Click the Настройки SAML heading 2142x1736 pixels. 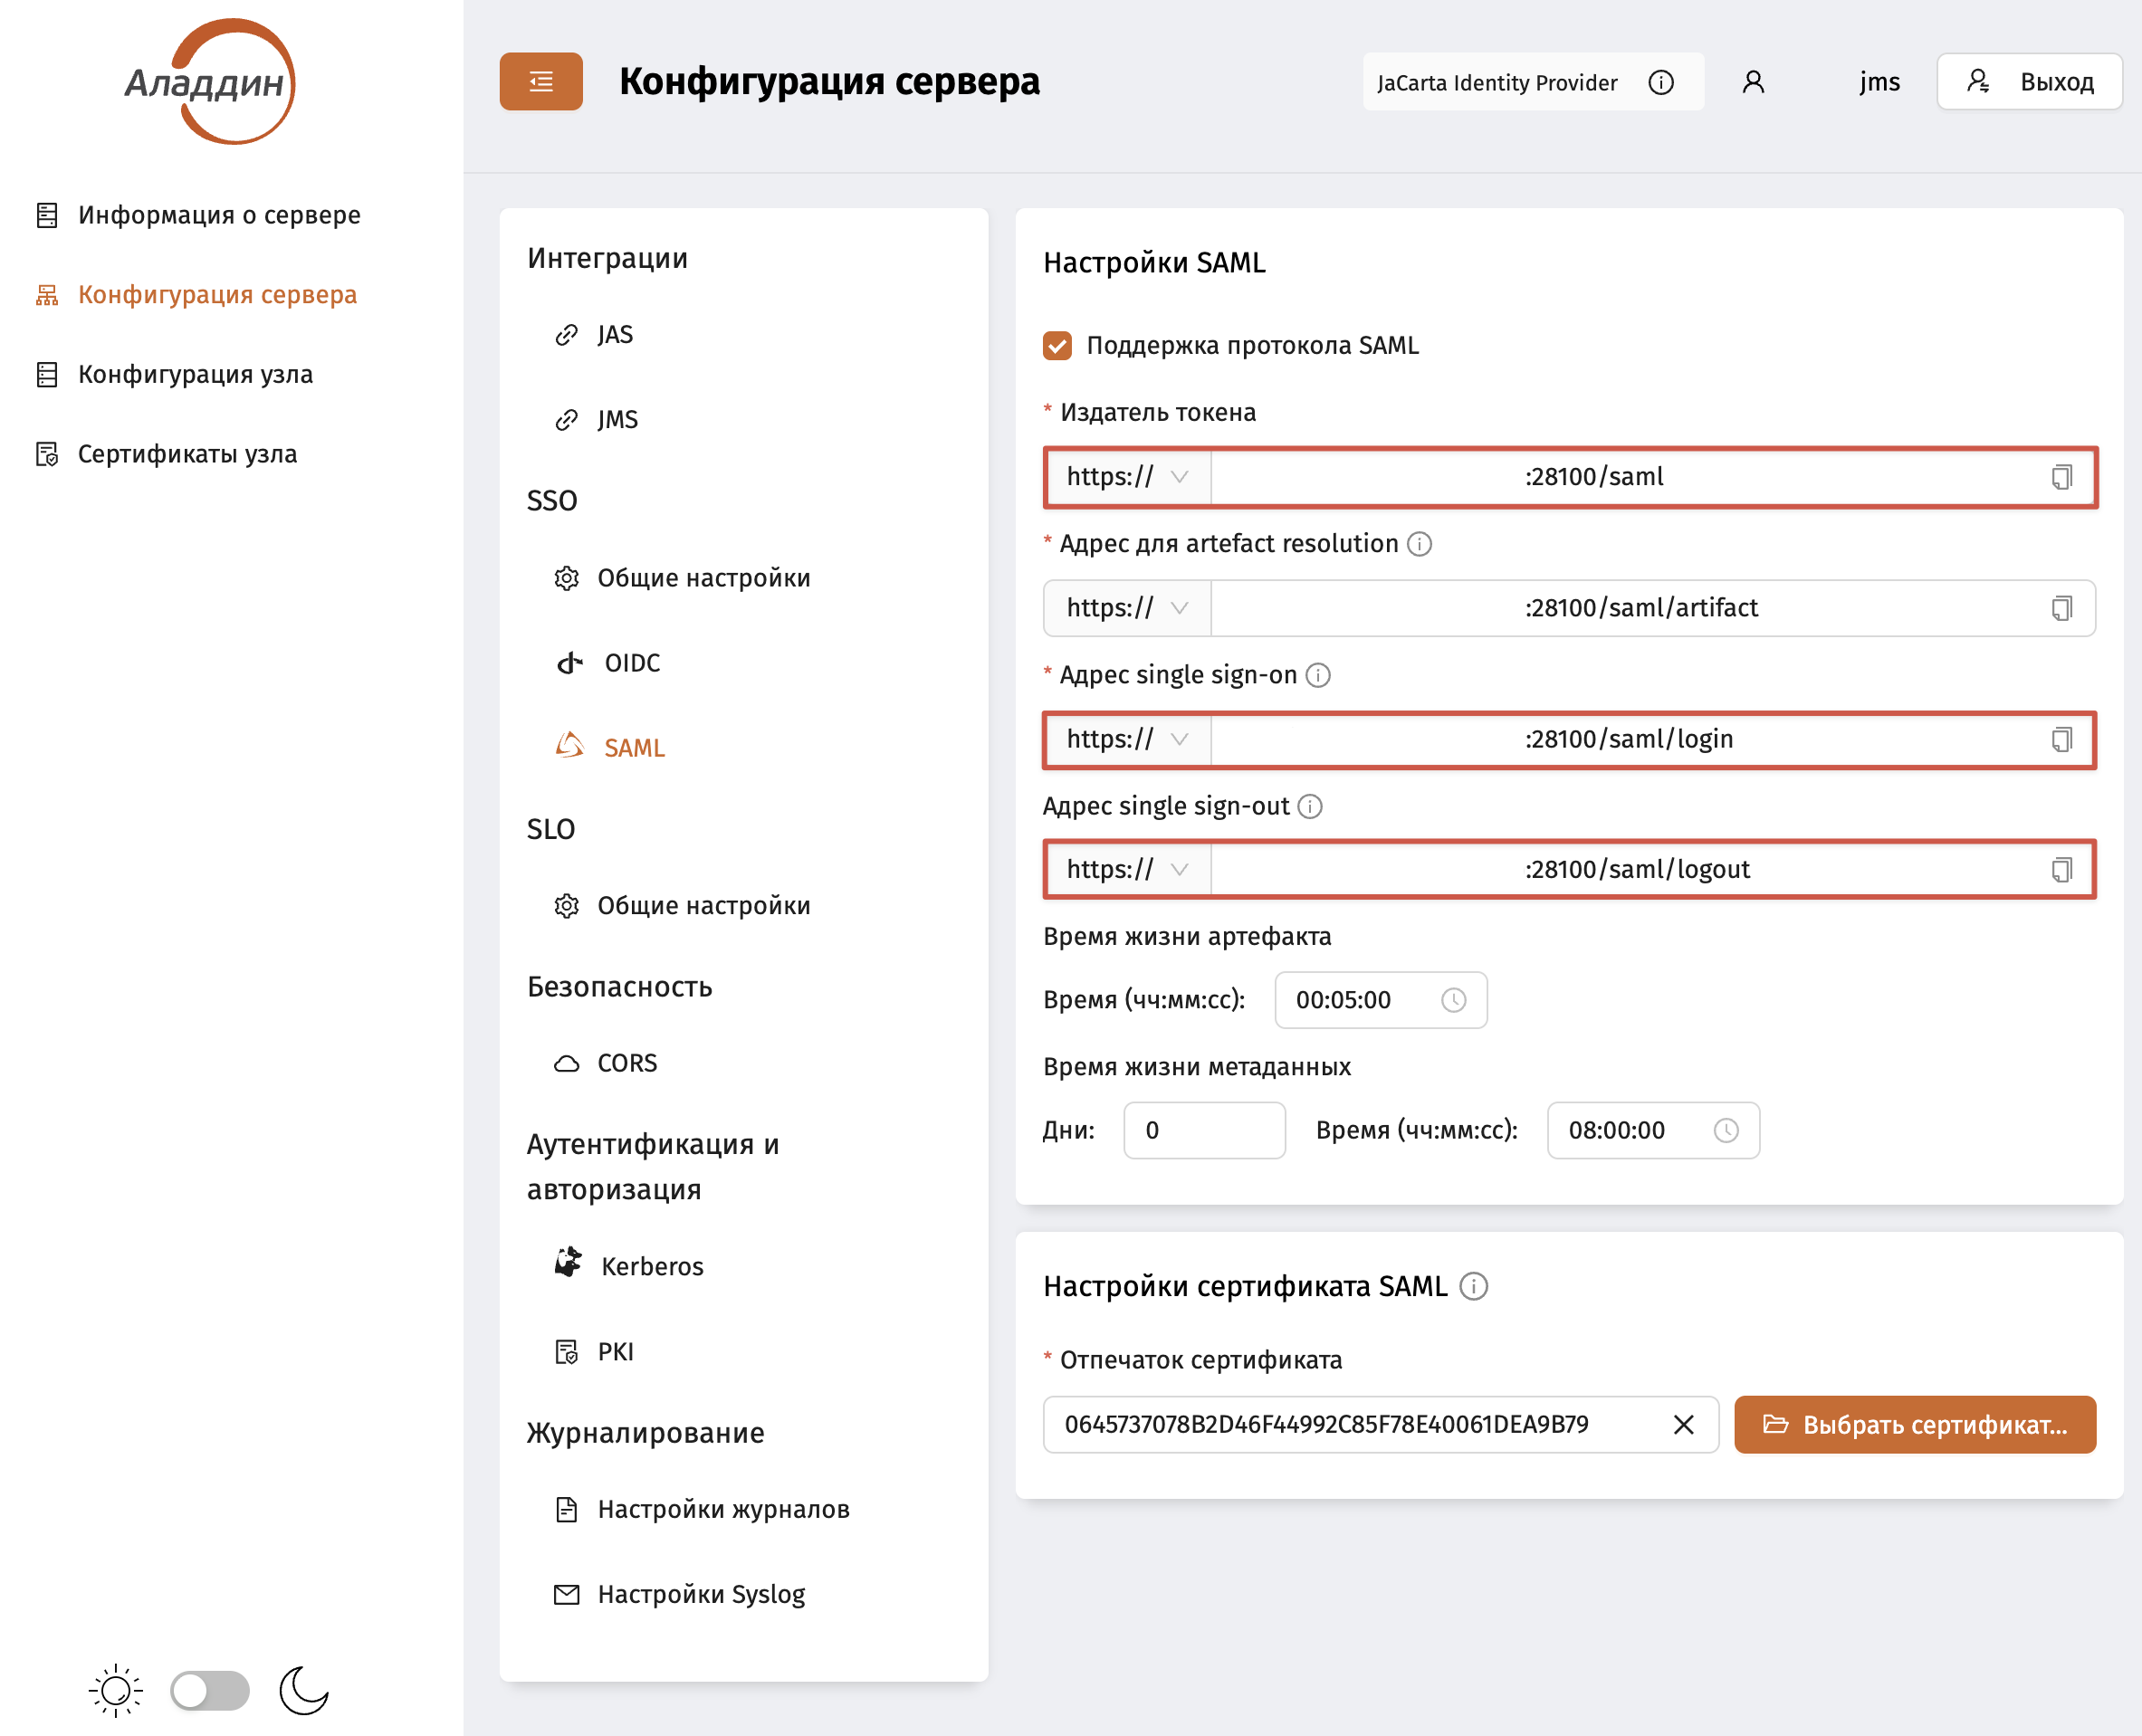(x=1154, y=262)
